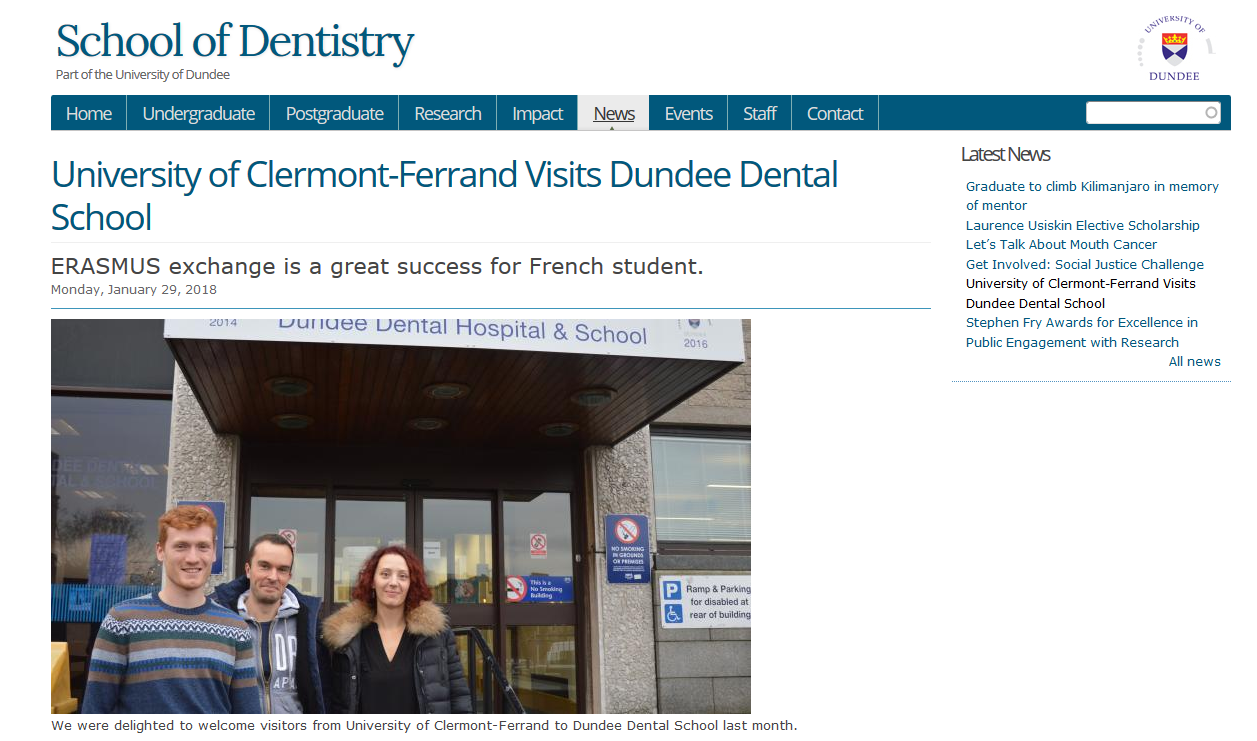Open the Home menu item
Image resolution: width=1257 pixels, height=741 pixels.
[89, 113]
